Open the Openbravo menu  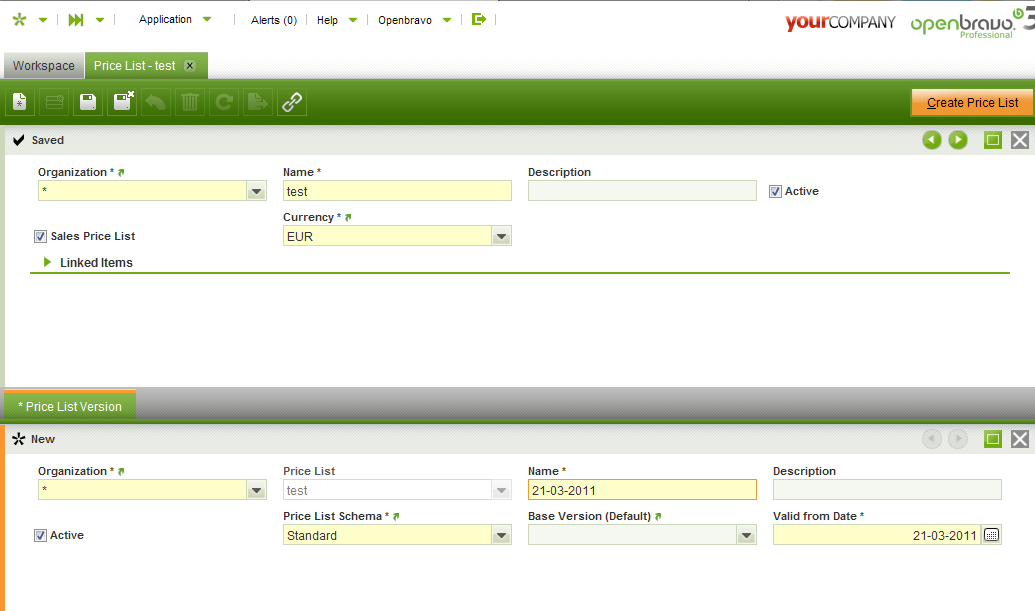pyautogui.click(x=415, y=20)
